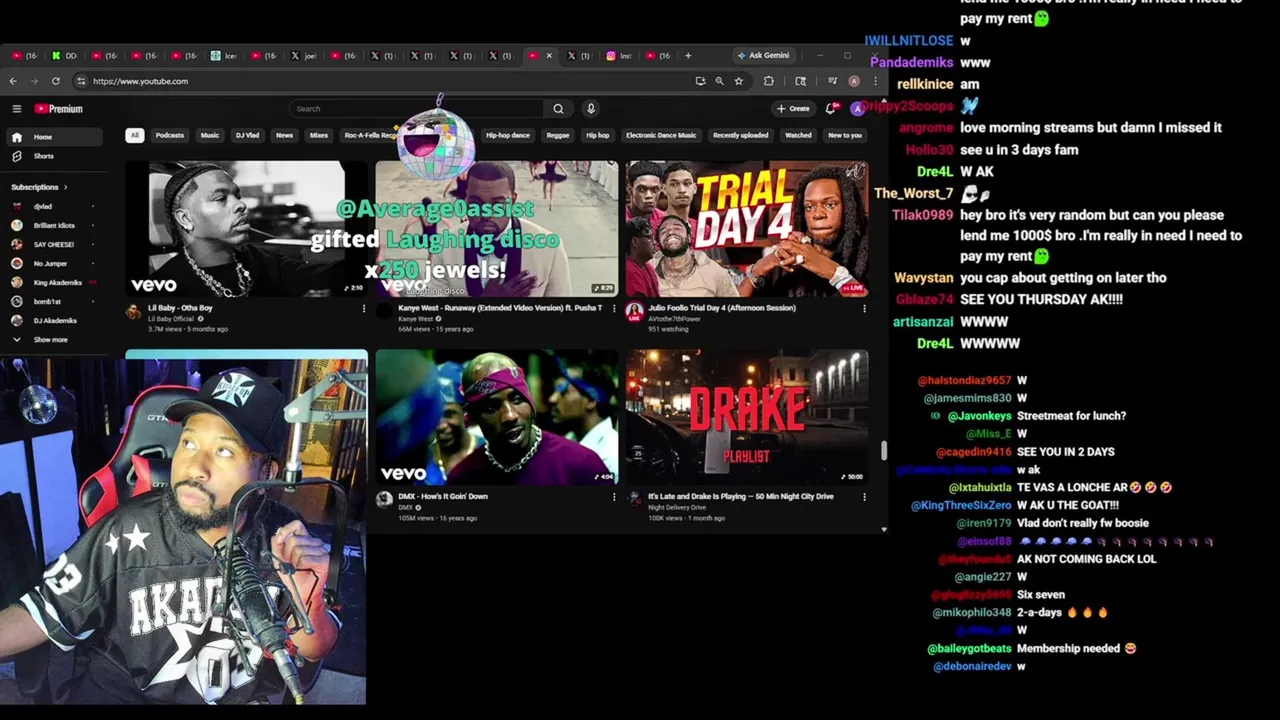Open DMX - How's It Goin' Down title
This screenshot has width=1280, height=720.
click(443, 496)
